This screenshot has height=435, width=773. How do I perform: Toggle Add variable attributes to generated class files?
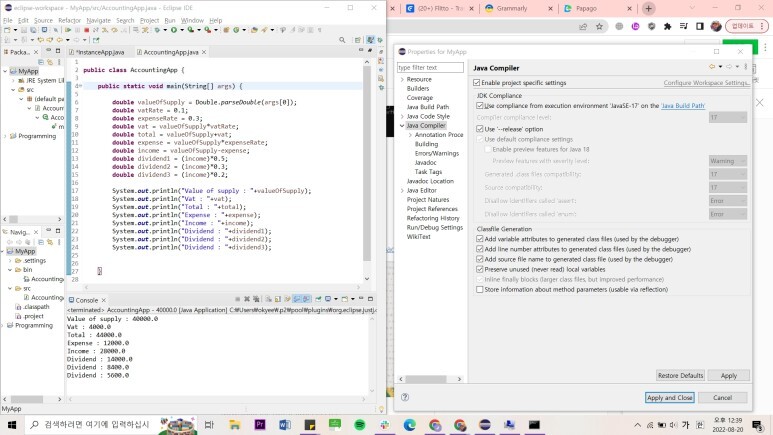pos(480,239)
